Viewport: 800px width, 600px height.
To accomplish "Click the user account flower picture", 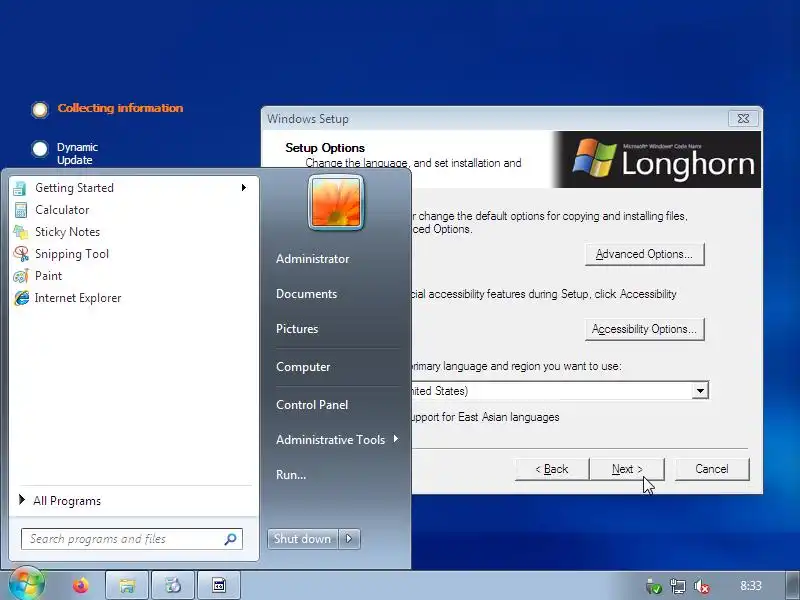I will click(x=336, y=203).
